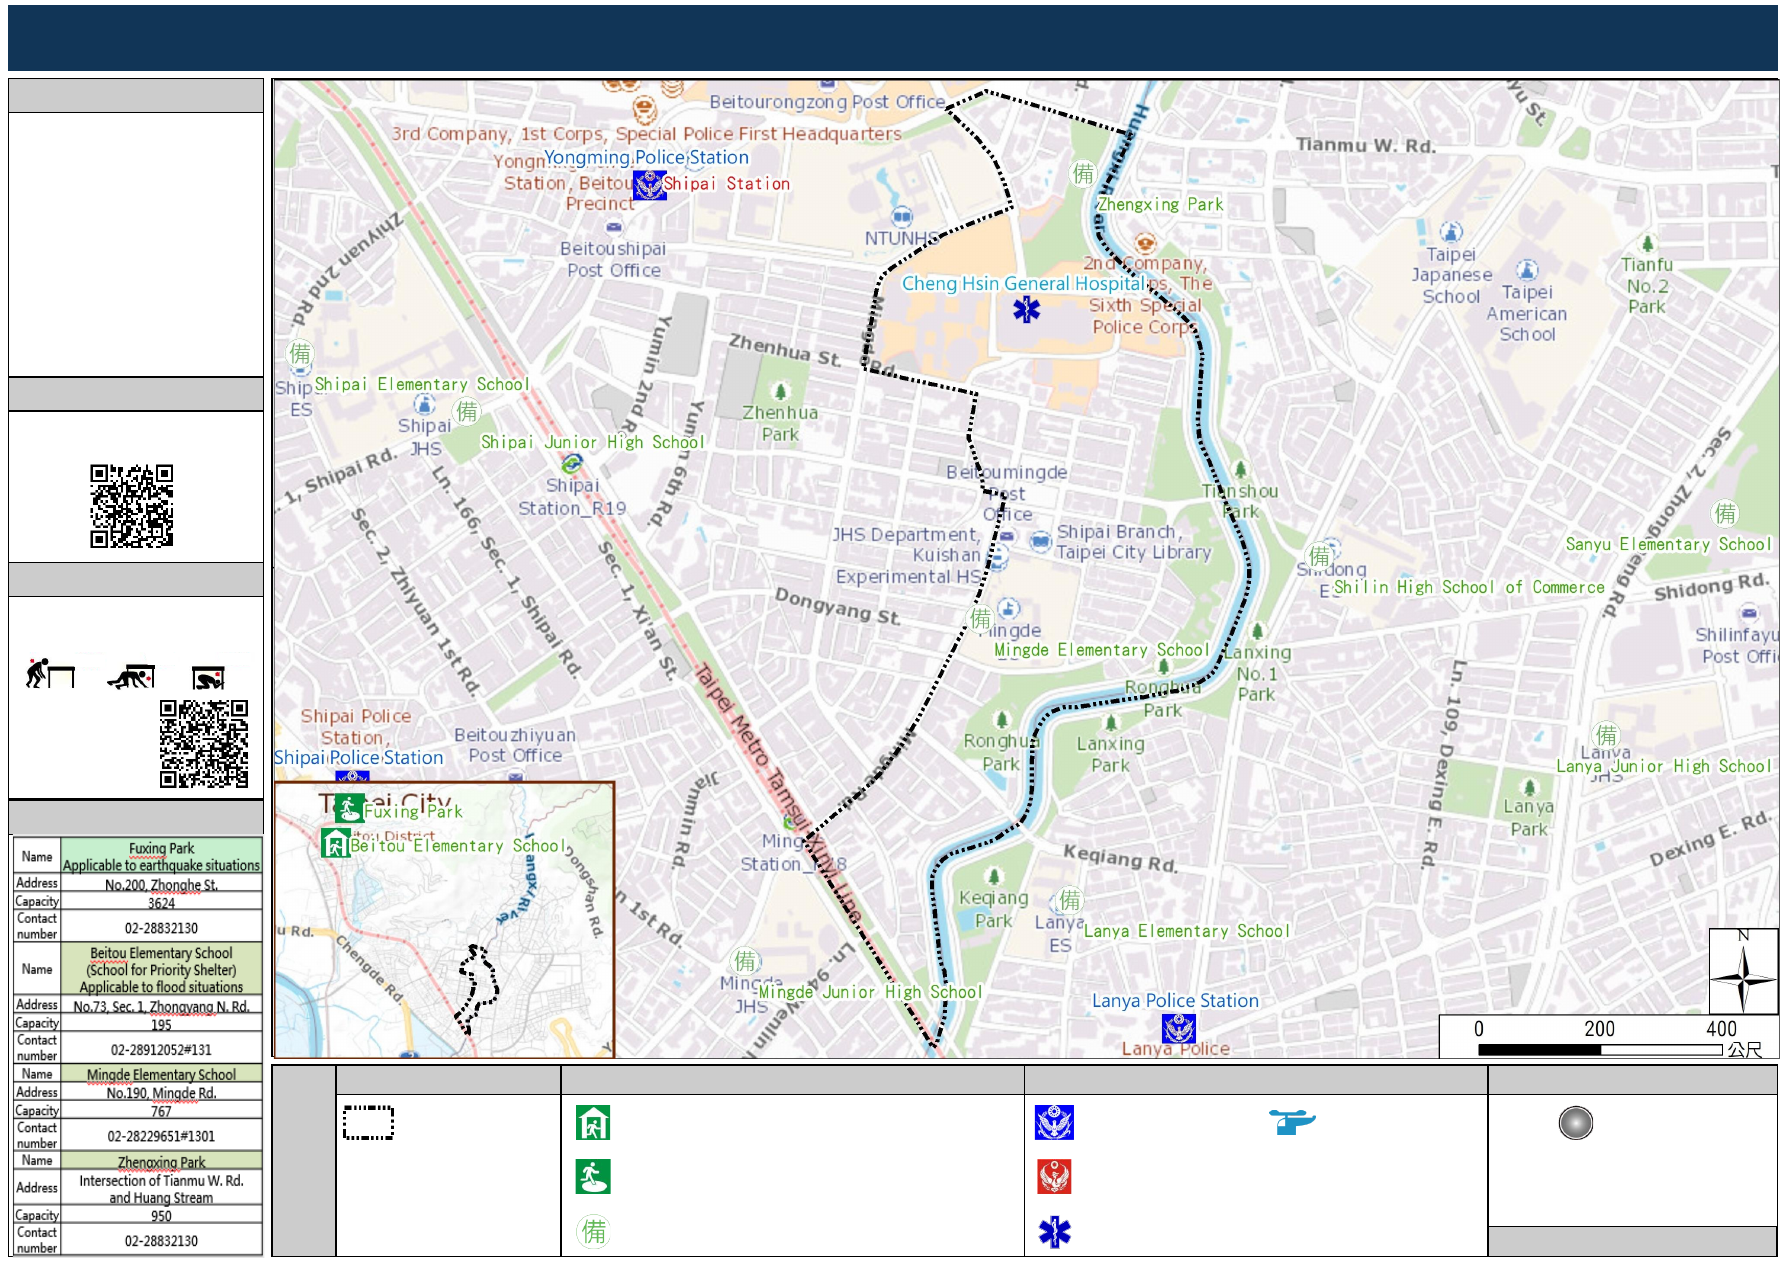This screenshot has width=1786, height=1263.
Task: Click the green shelter house icon in the legend
Action: pyautogui.click(x=593, y=1123)
